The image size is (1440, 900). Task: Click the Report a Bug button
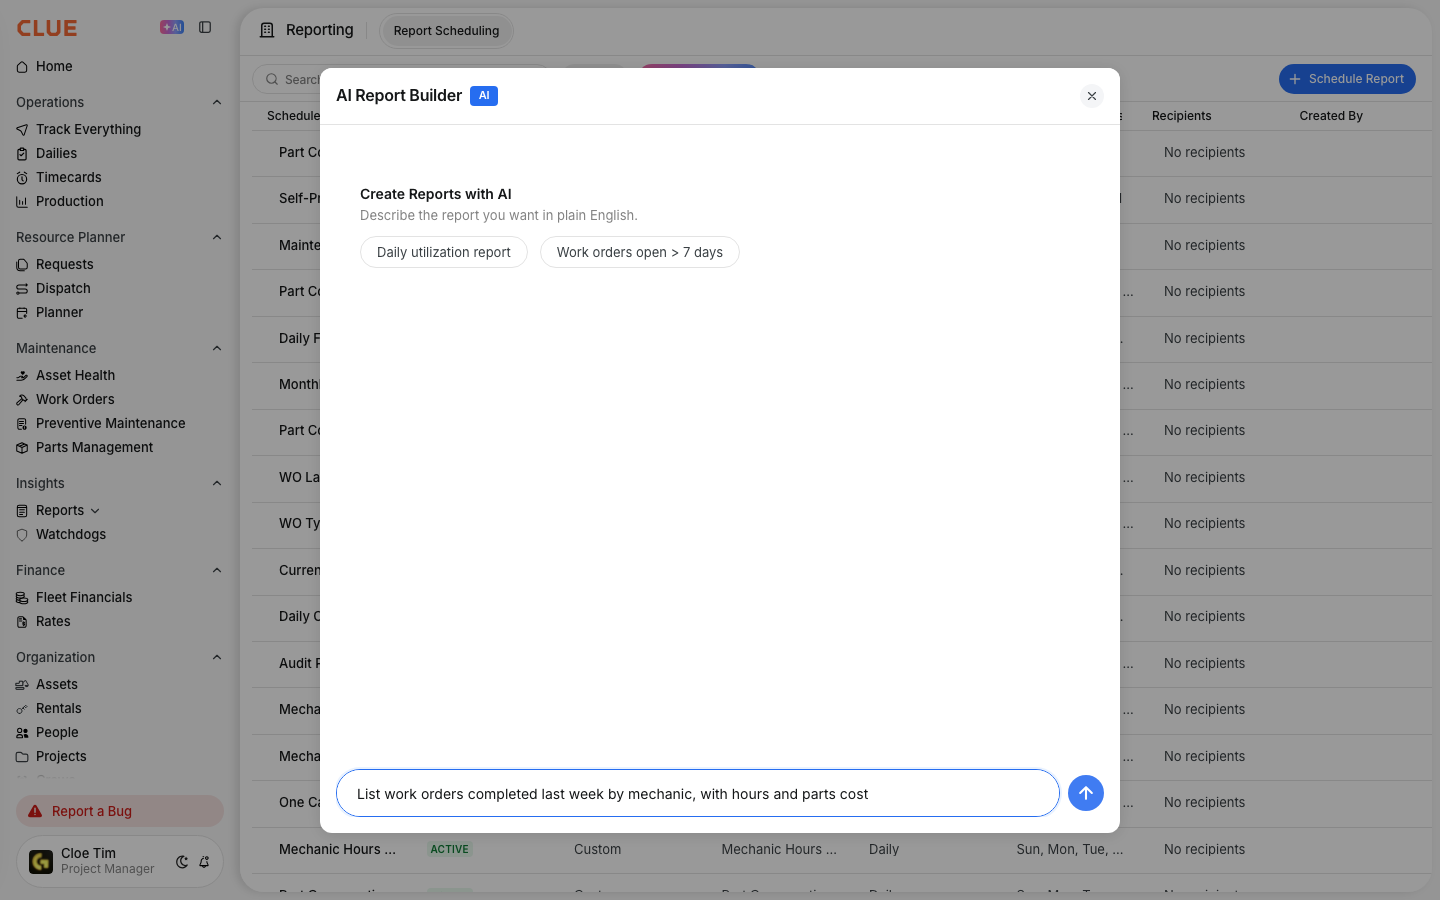coord(120,811)
